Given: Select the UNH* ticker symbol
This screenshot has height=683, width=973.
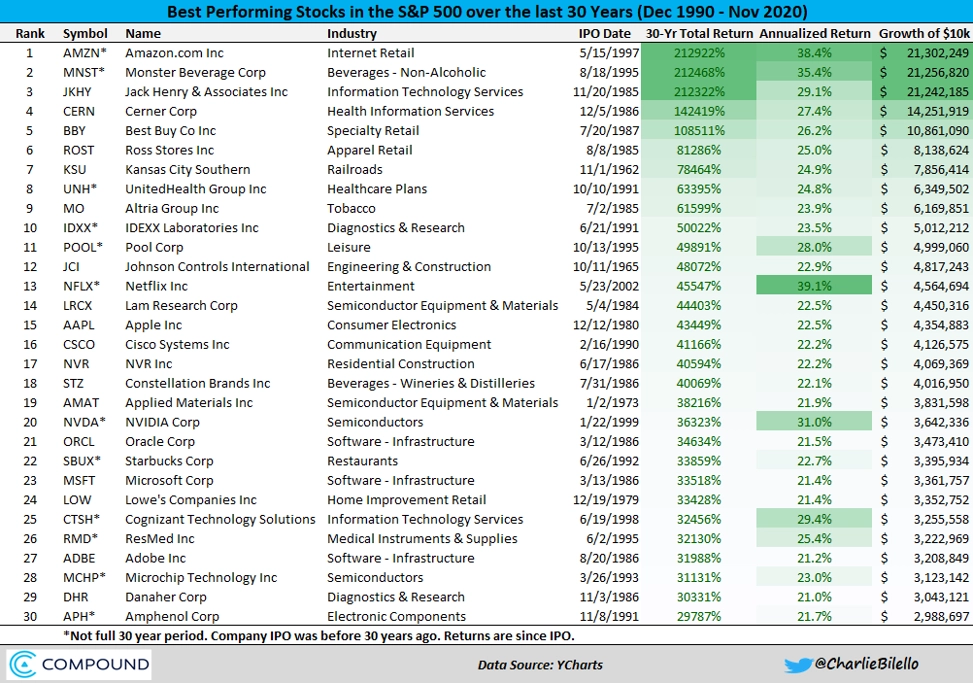Looking at the screenshot, I should [x=80, y=189].
